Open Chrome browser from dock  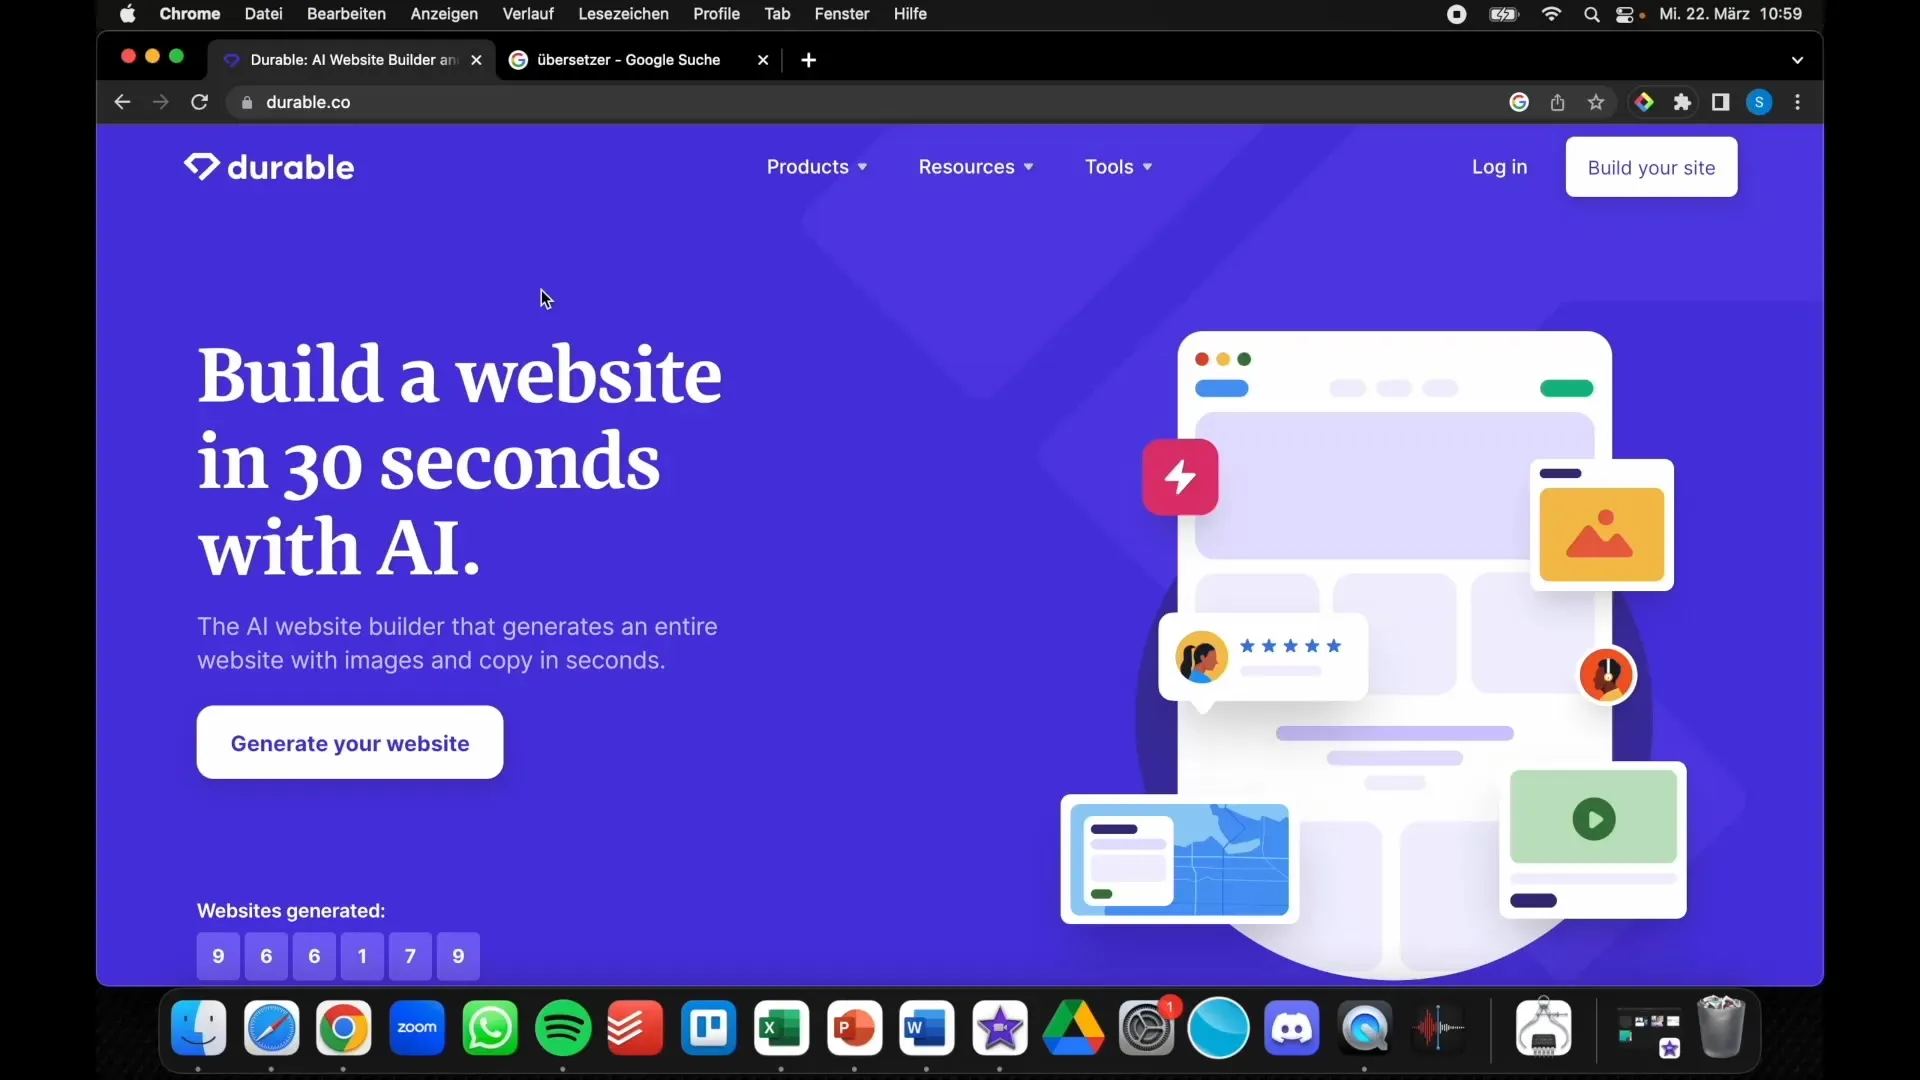click(344, 1029)
